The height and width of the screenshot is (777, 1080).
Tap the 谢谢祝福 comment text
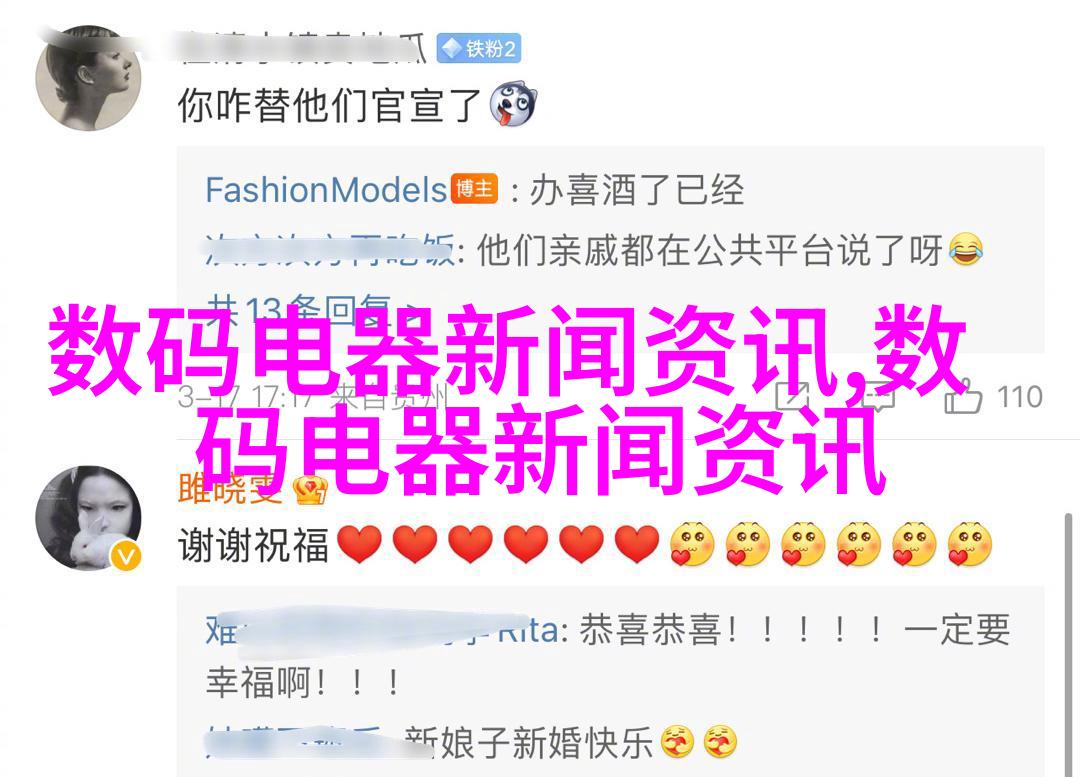(x=253, y=546)
